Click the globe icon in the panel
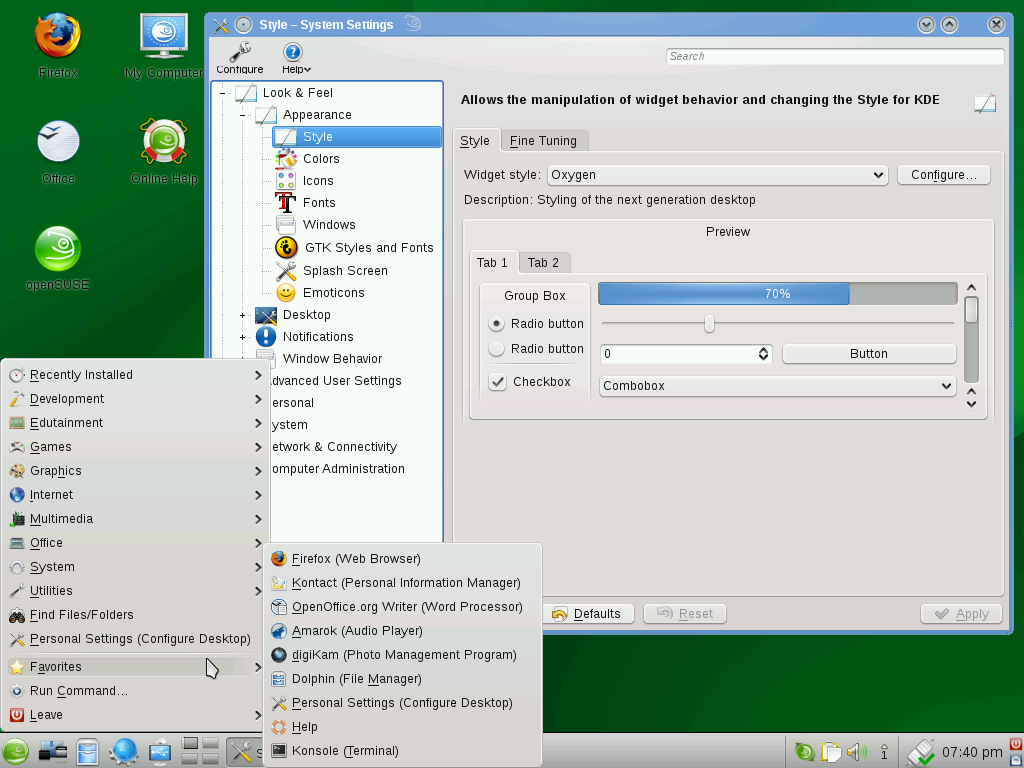The width and height of the screenshot is (1024, 768). 123,751
